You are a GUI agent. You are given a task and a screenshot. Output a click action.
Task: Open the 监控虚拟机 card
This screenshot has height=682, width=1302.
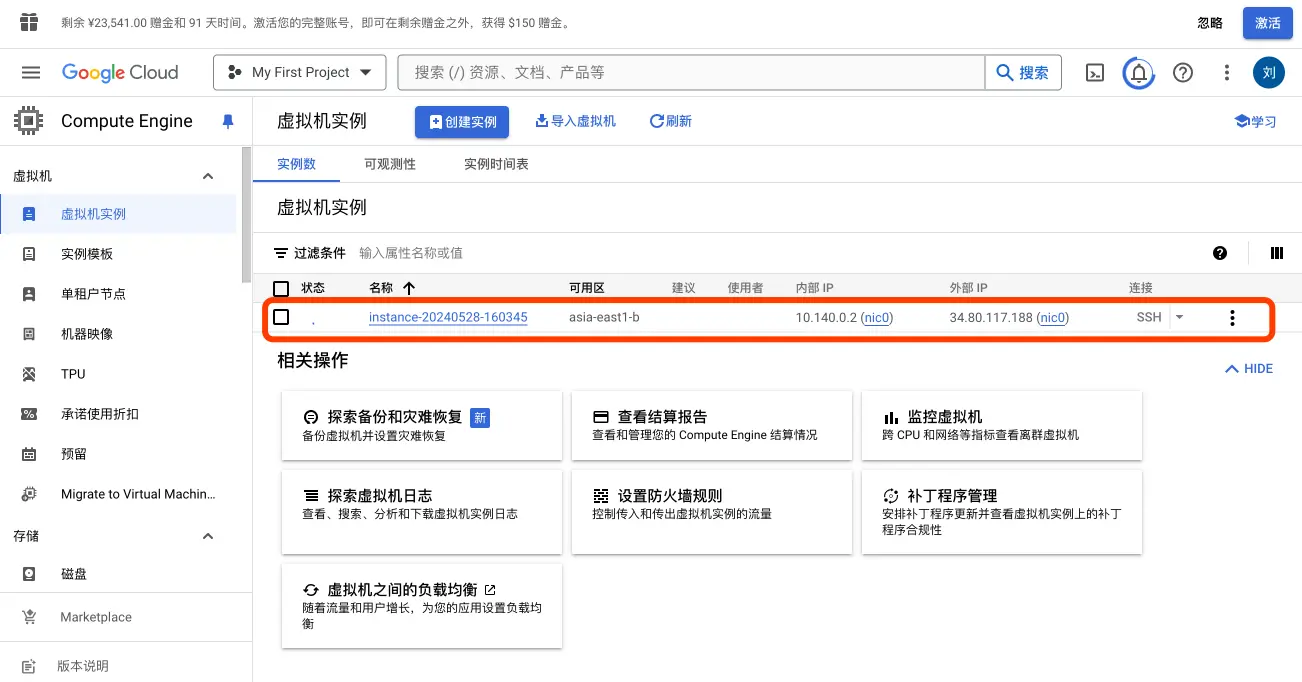1002,425
